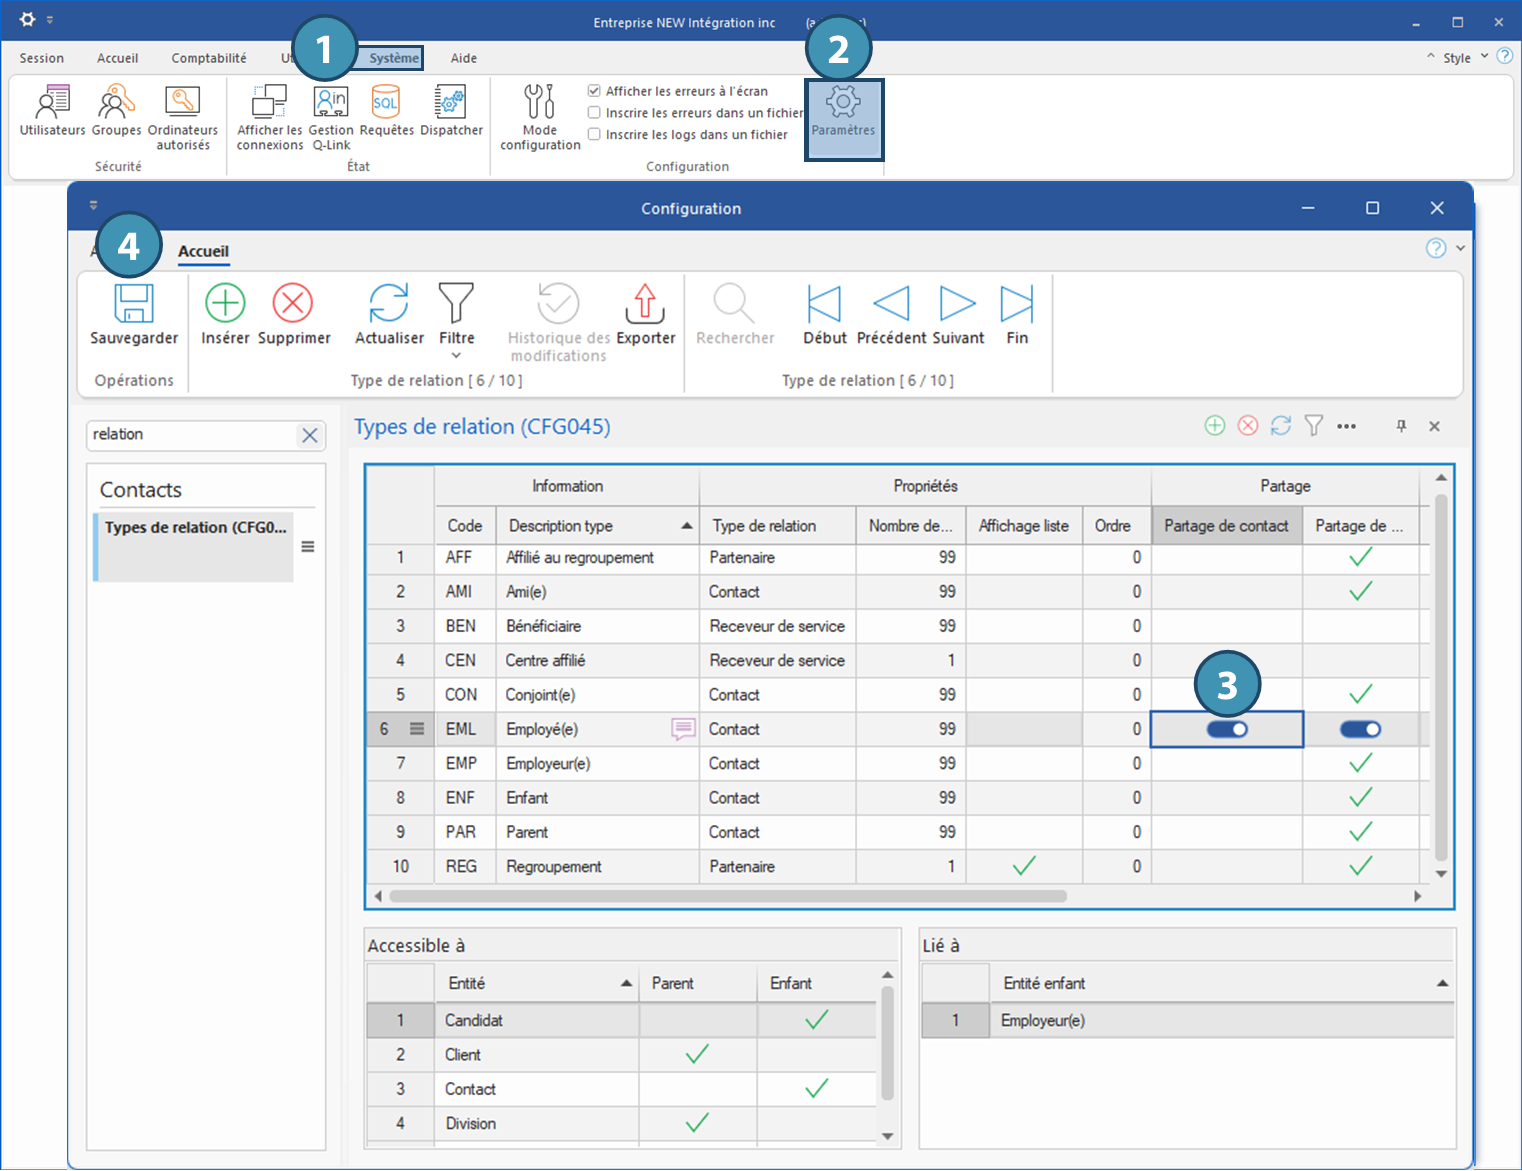Enable Inscrire les logs dans un fichier
The image size is (1522, 1171).
594,135
